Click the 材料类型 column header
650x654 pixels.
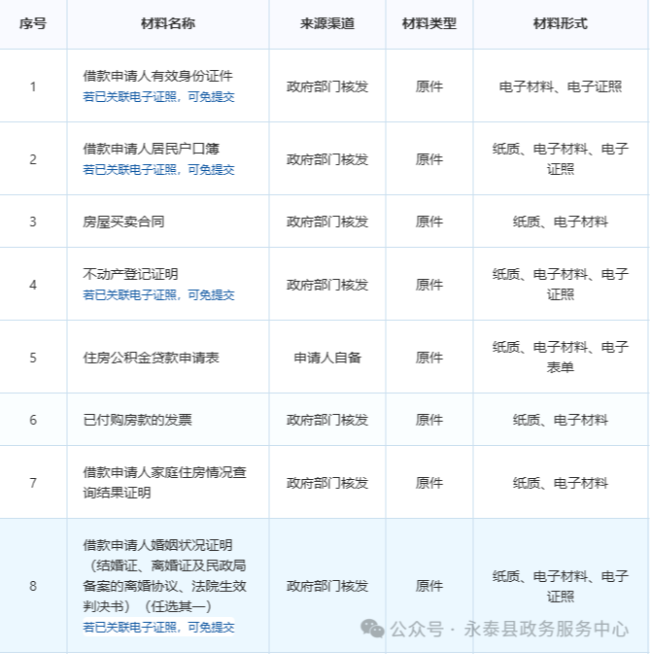(x=429, y=23)
